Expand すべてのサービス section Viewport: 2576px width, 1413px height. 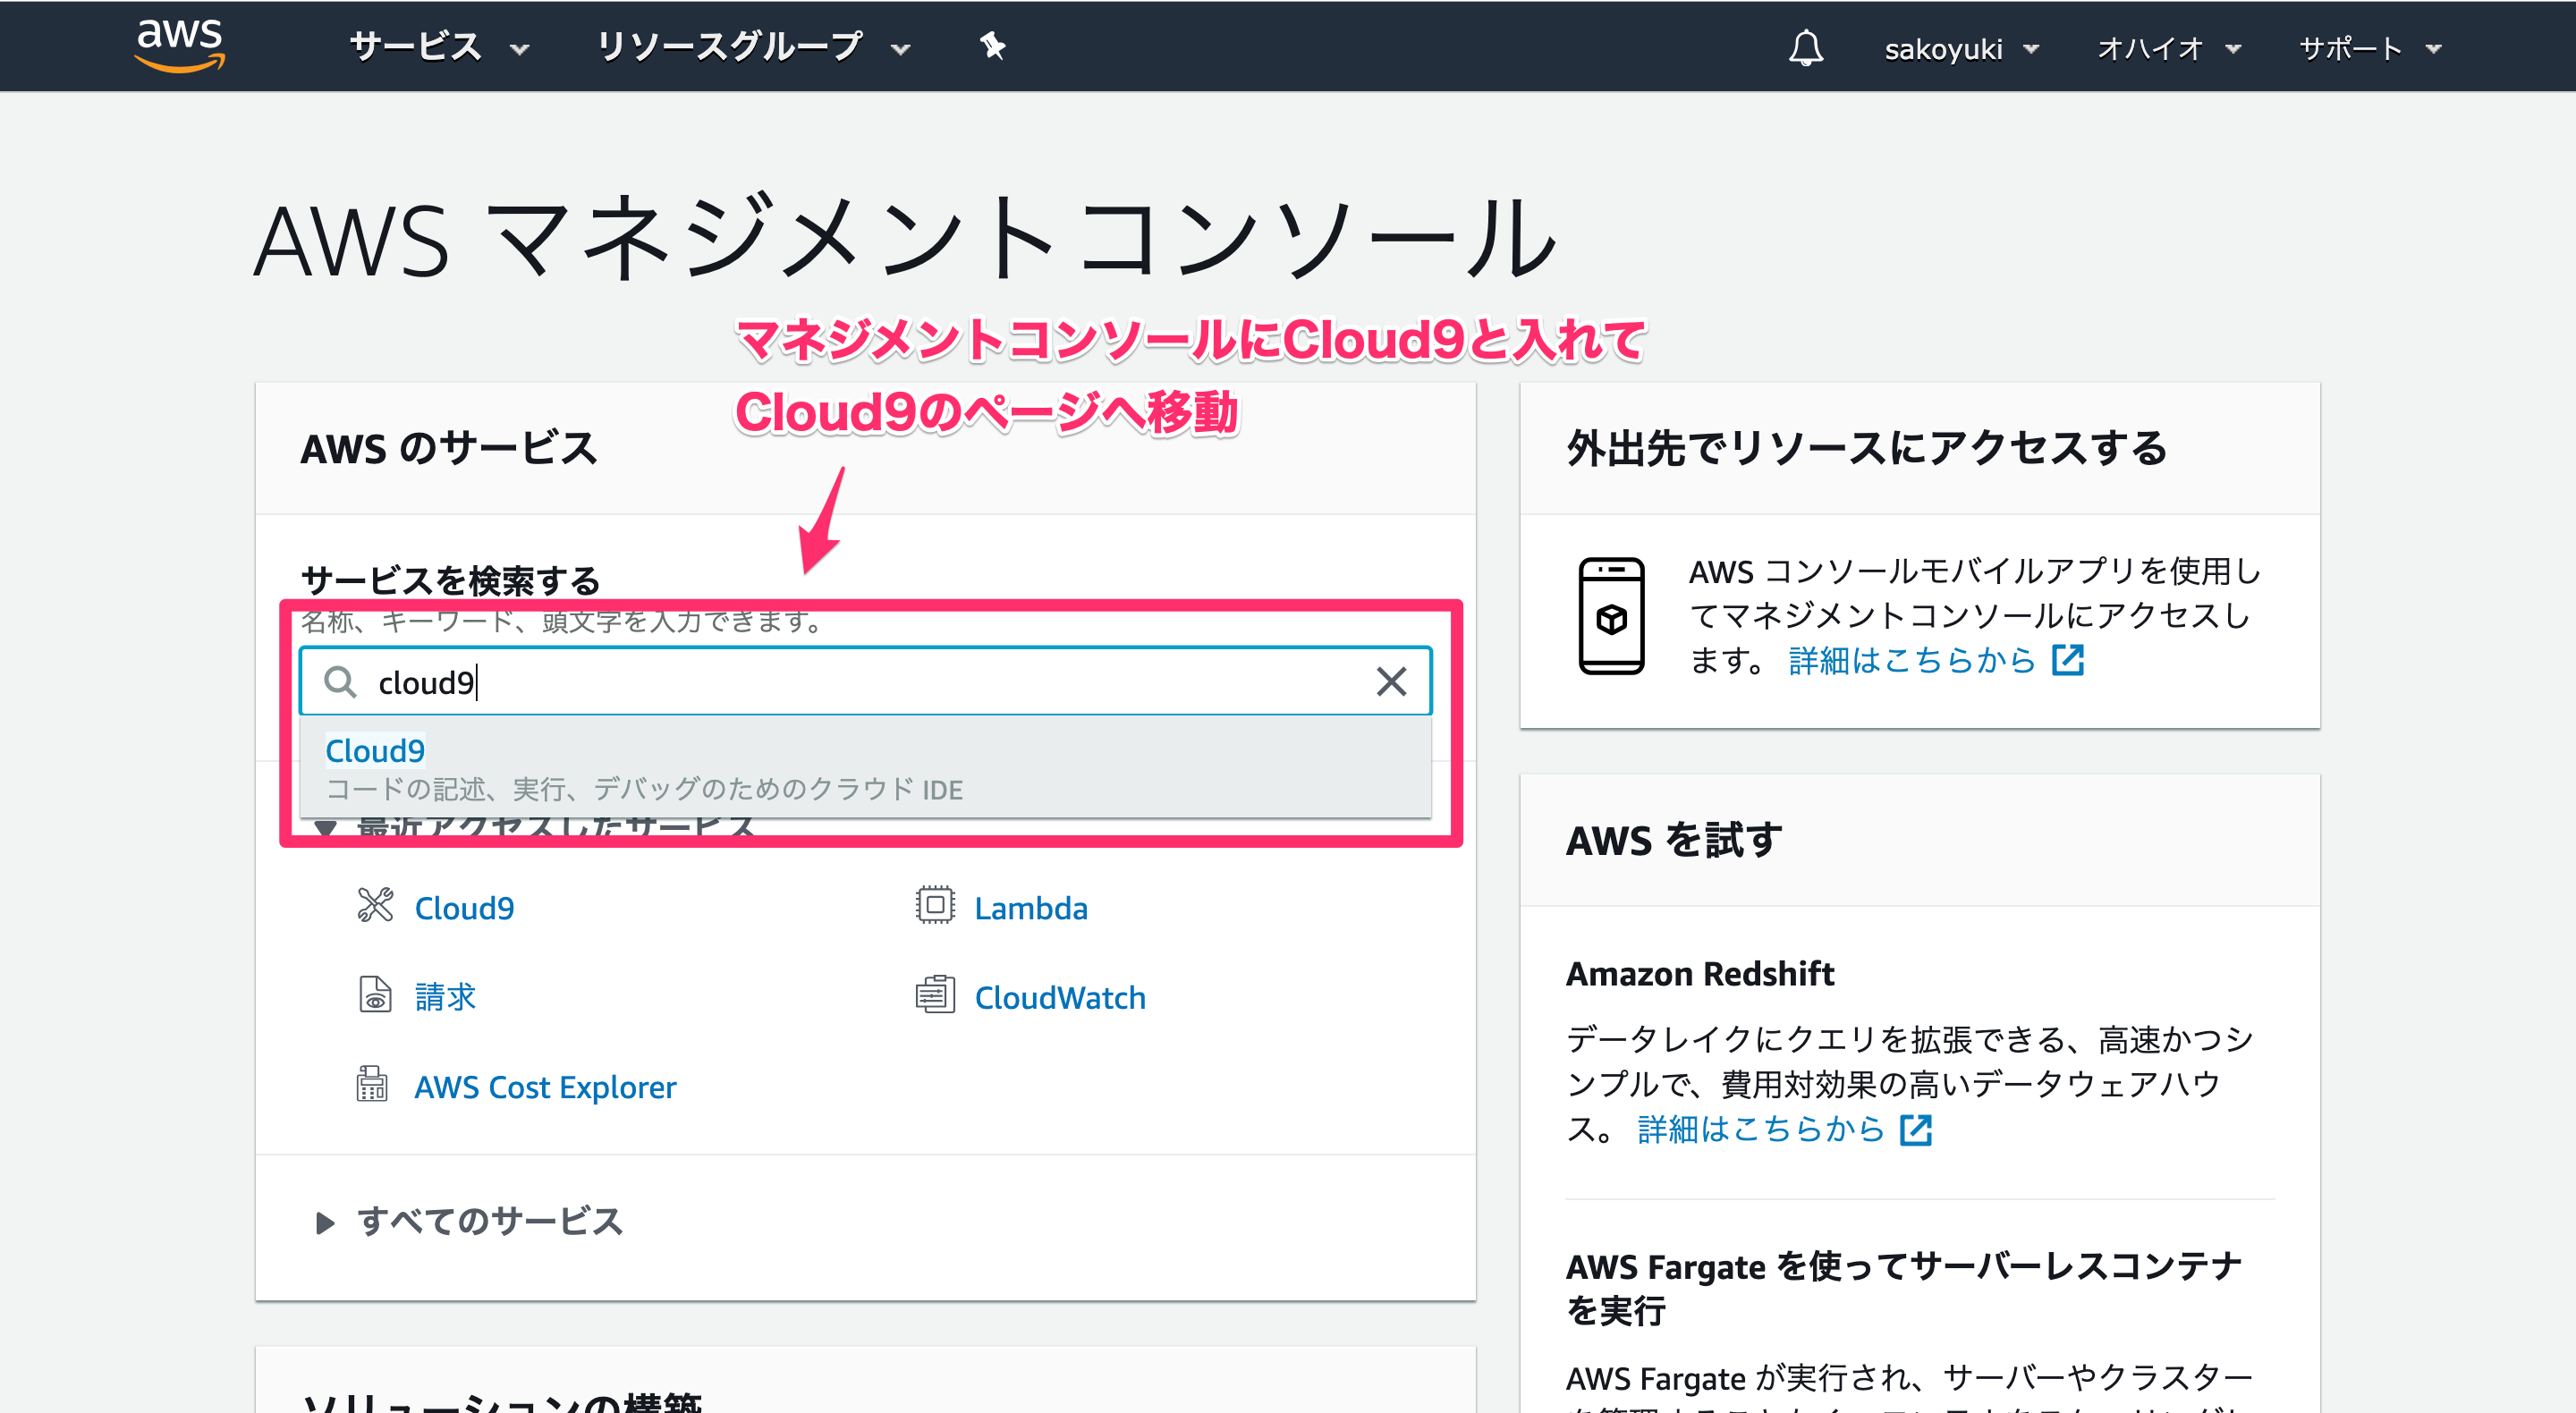coord(489,1221)
